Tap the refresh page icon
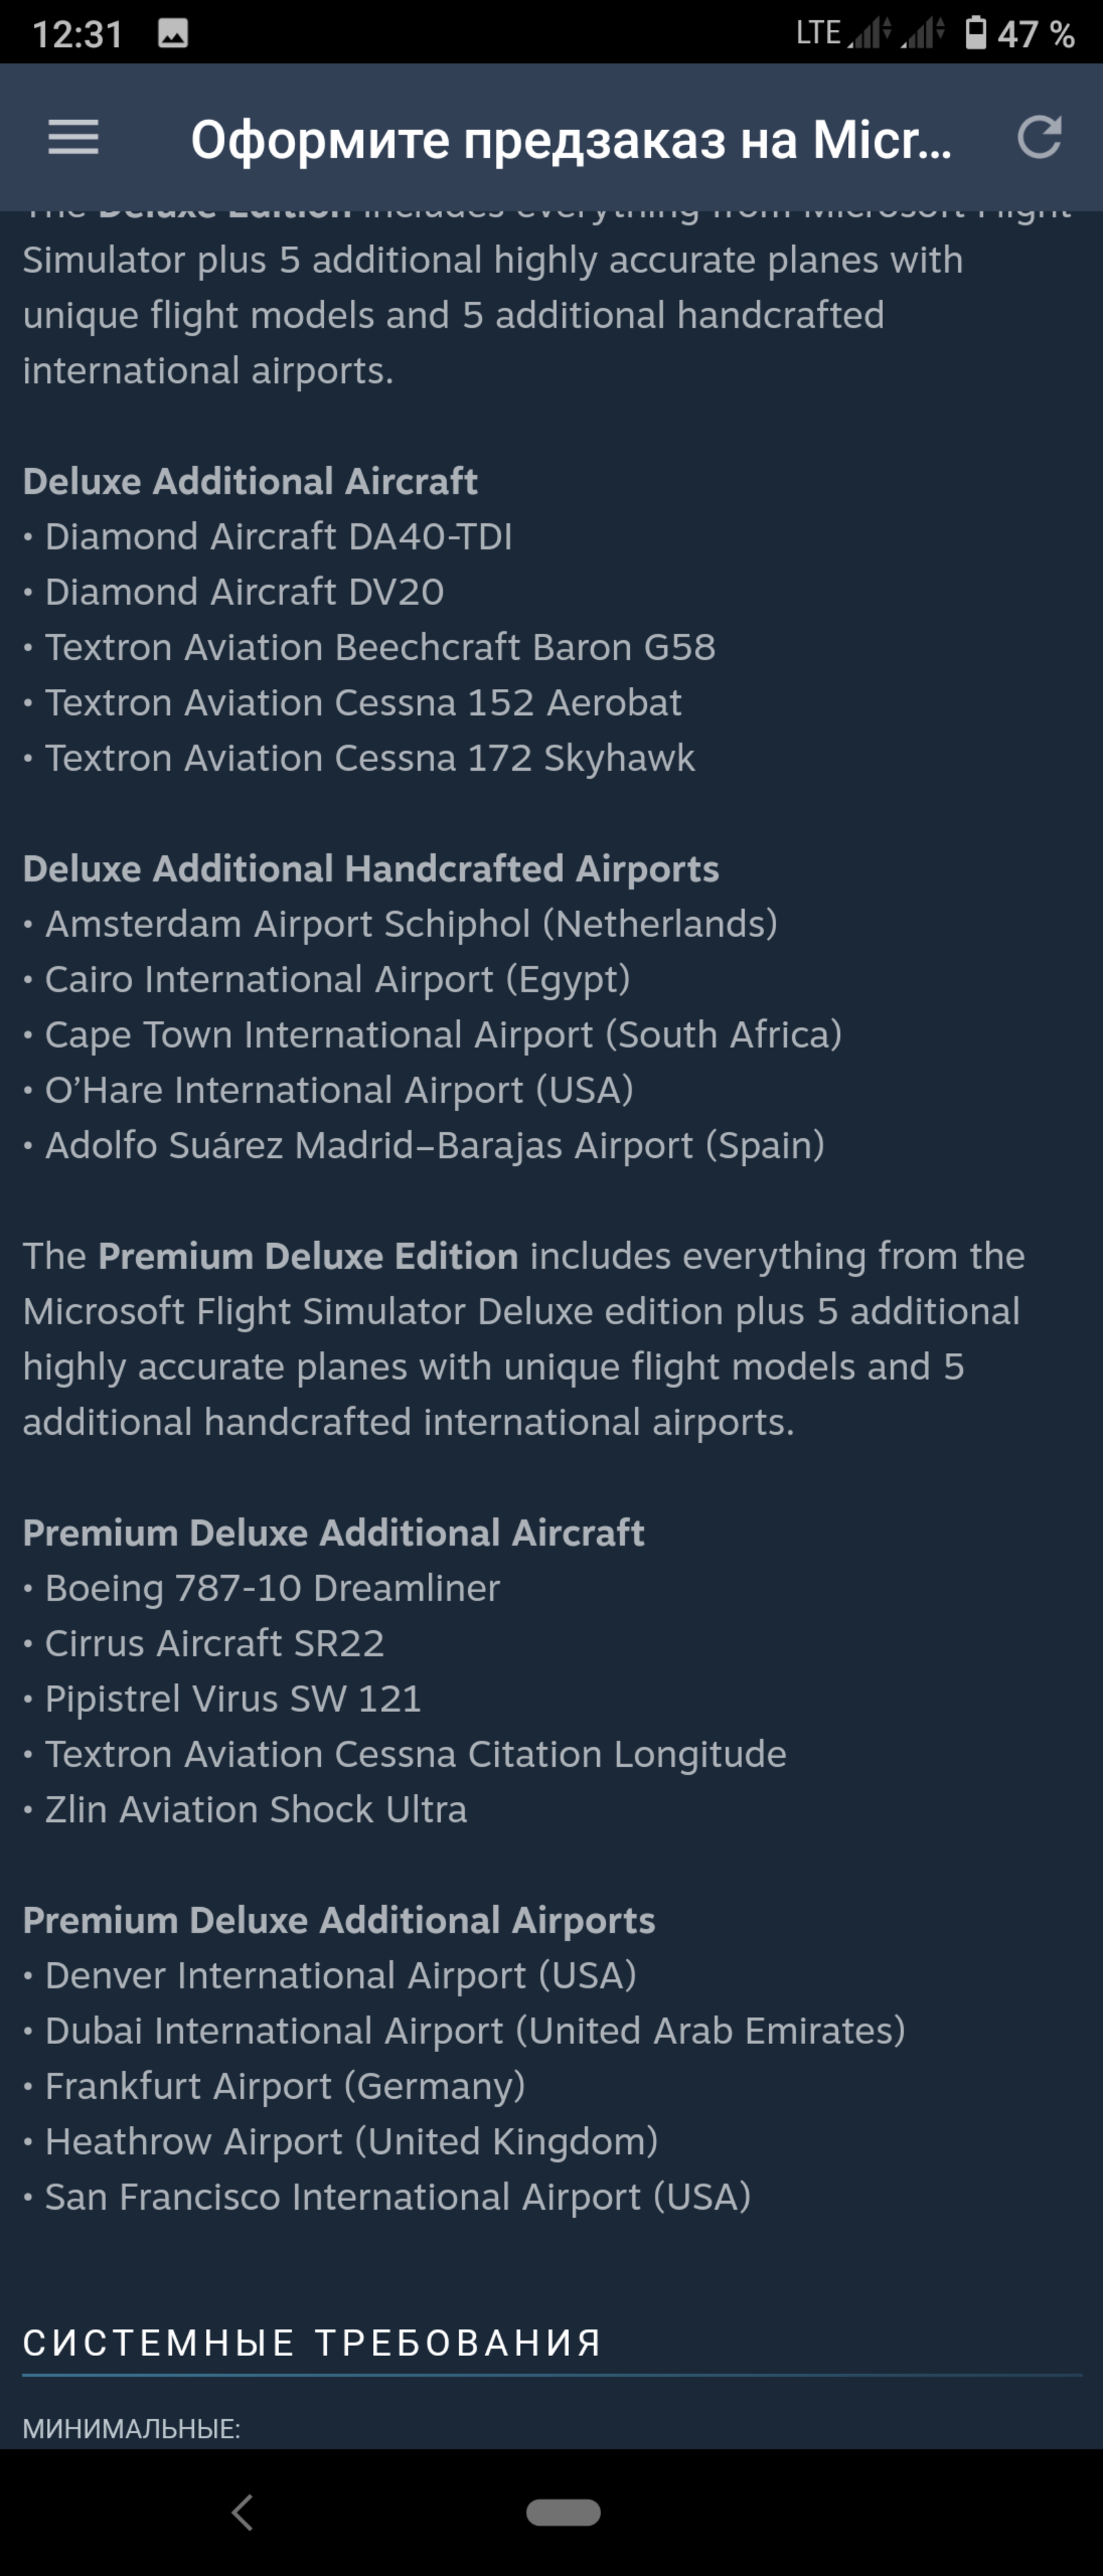1103x2576 pixels. point(1039,138)
